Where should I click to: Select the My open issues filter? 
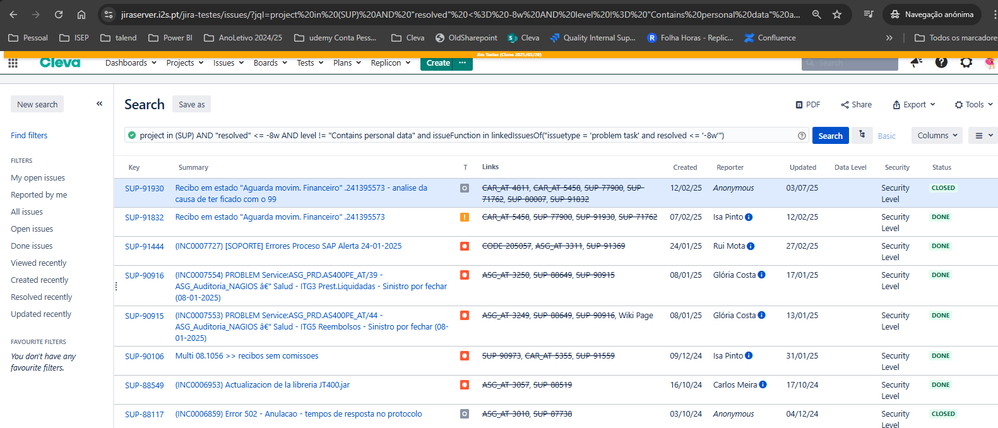pos(38,178)
